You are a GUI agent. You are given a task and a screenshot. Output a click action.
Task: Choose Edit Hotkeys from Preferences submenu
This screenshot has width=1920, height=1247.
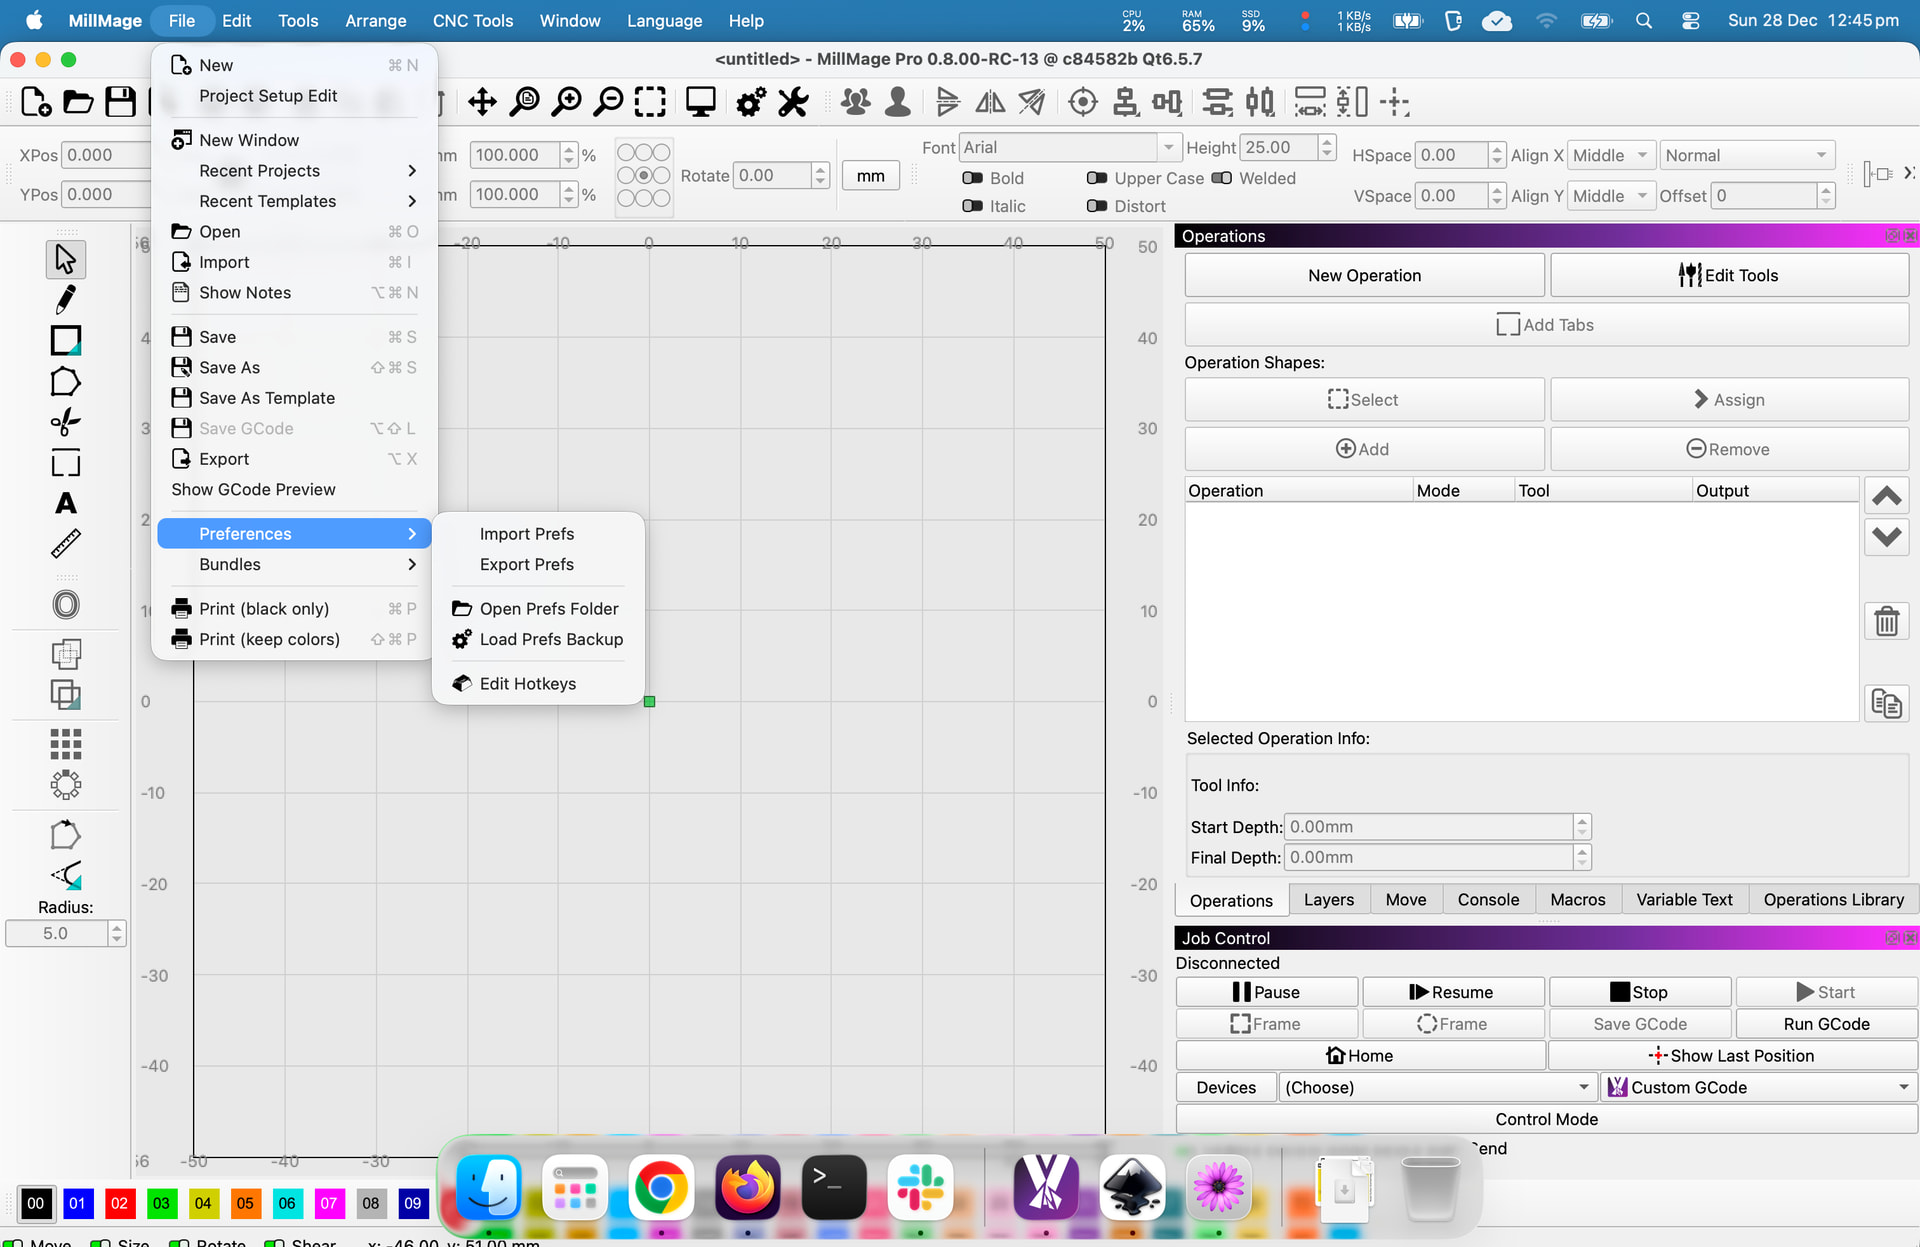pyautogui.click(x=527, y=684)
